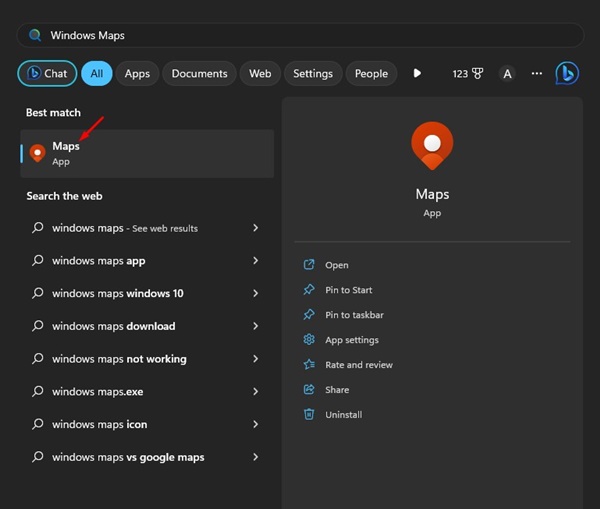Image resolution: width=600 pixels, height=509 pixels.
Task: Click search icon beside 'windows maps vs google maps'
Action: pos(38,457)
